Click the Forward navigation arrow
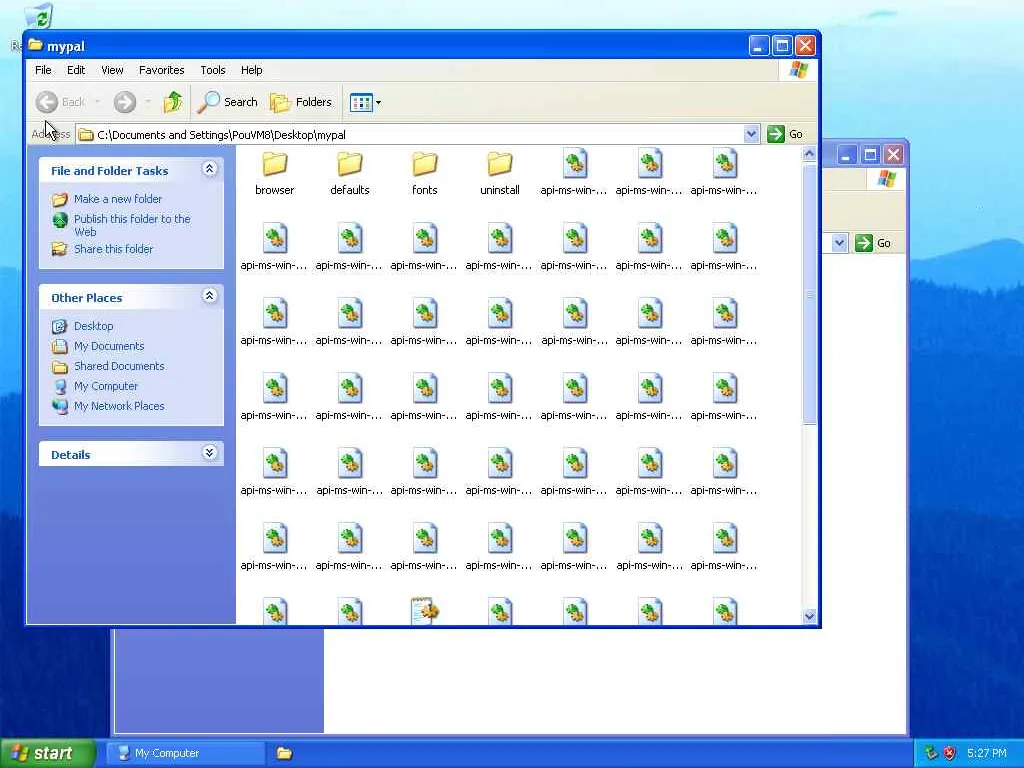This screenshot has width=1024, height=768. tap(125, 102)
